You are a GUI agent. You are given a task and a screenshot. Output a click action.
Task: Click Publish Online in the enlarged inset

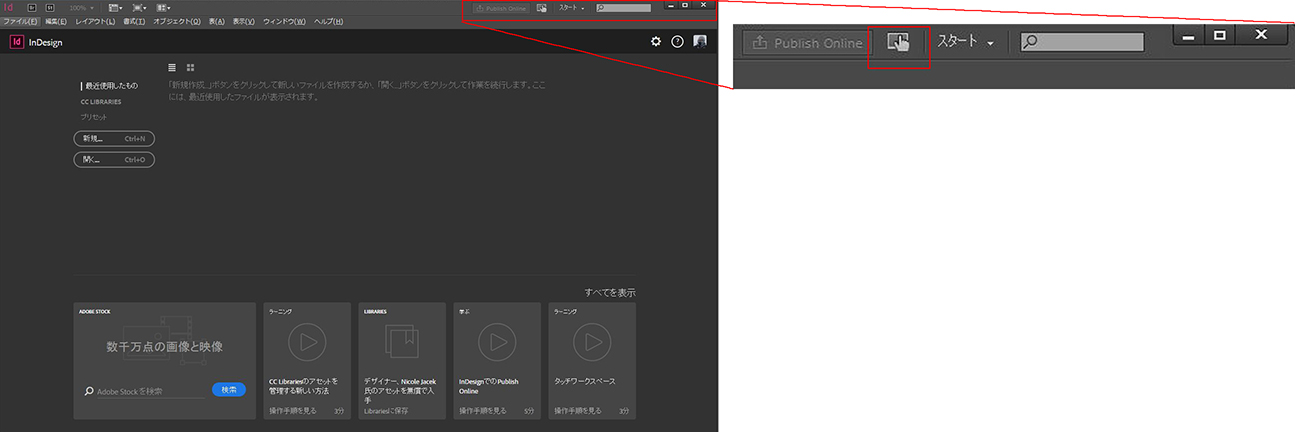click(x=807, y=43)
